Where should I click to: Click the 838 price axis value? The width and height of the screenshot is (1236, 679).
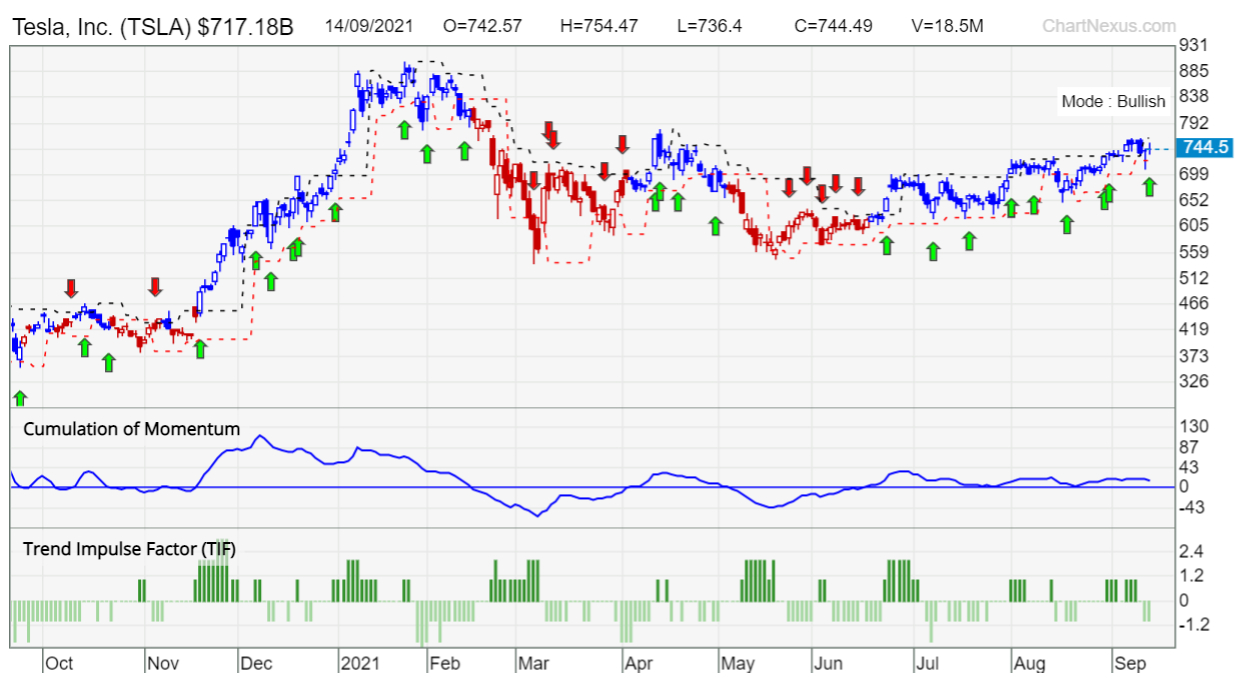point(1196,97)
